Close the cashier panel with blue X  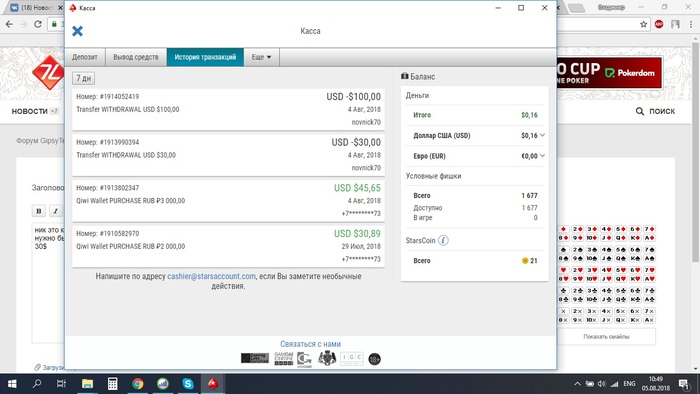pos(77,31)
